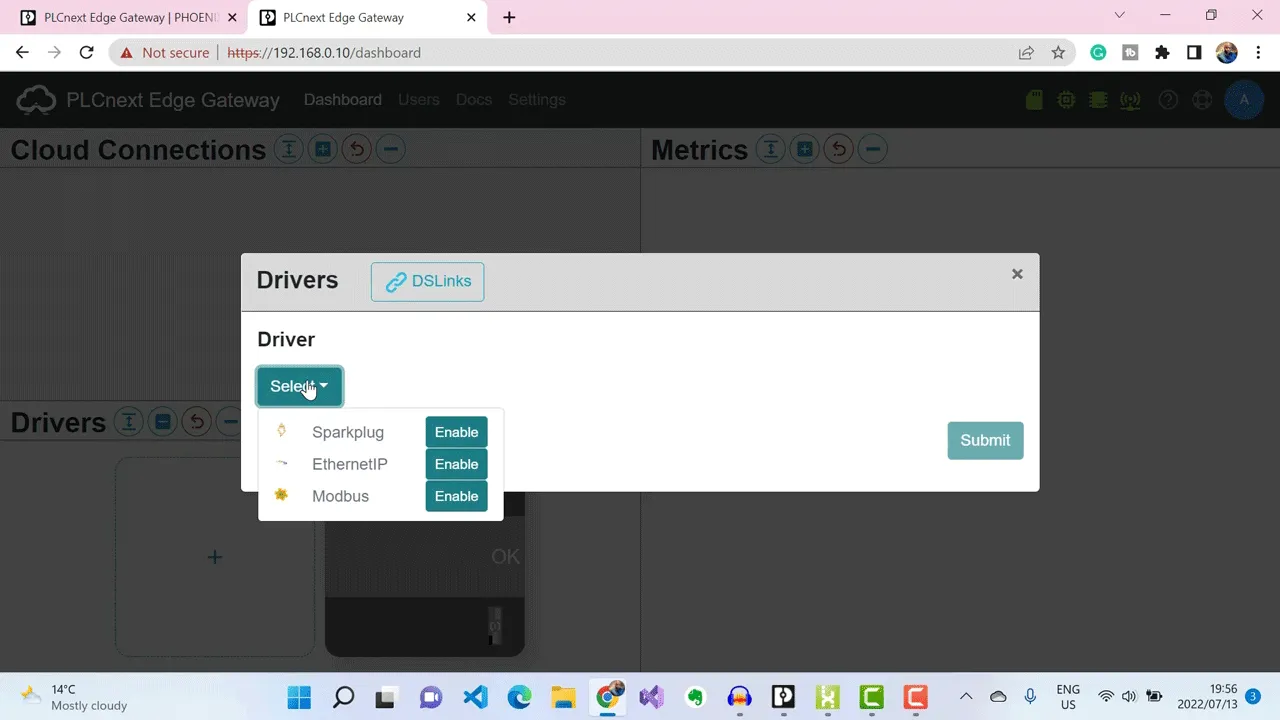
Task: Switch to the first PLCnext Edge Gateway PHOENIX tab
Action: coord(130,17)
